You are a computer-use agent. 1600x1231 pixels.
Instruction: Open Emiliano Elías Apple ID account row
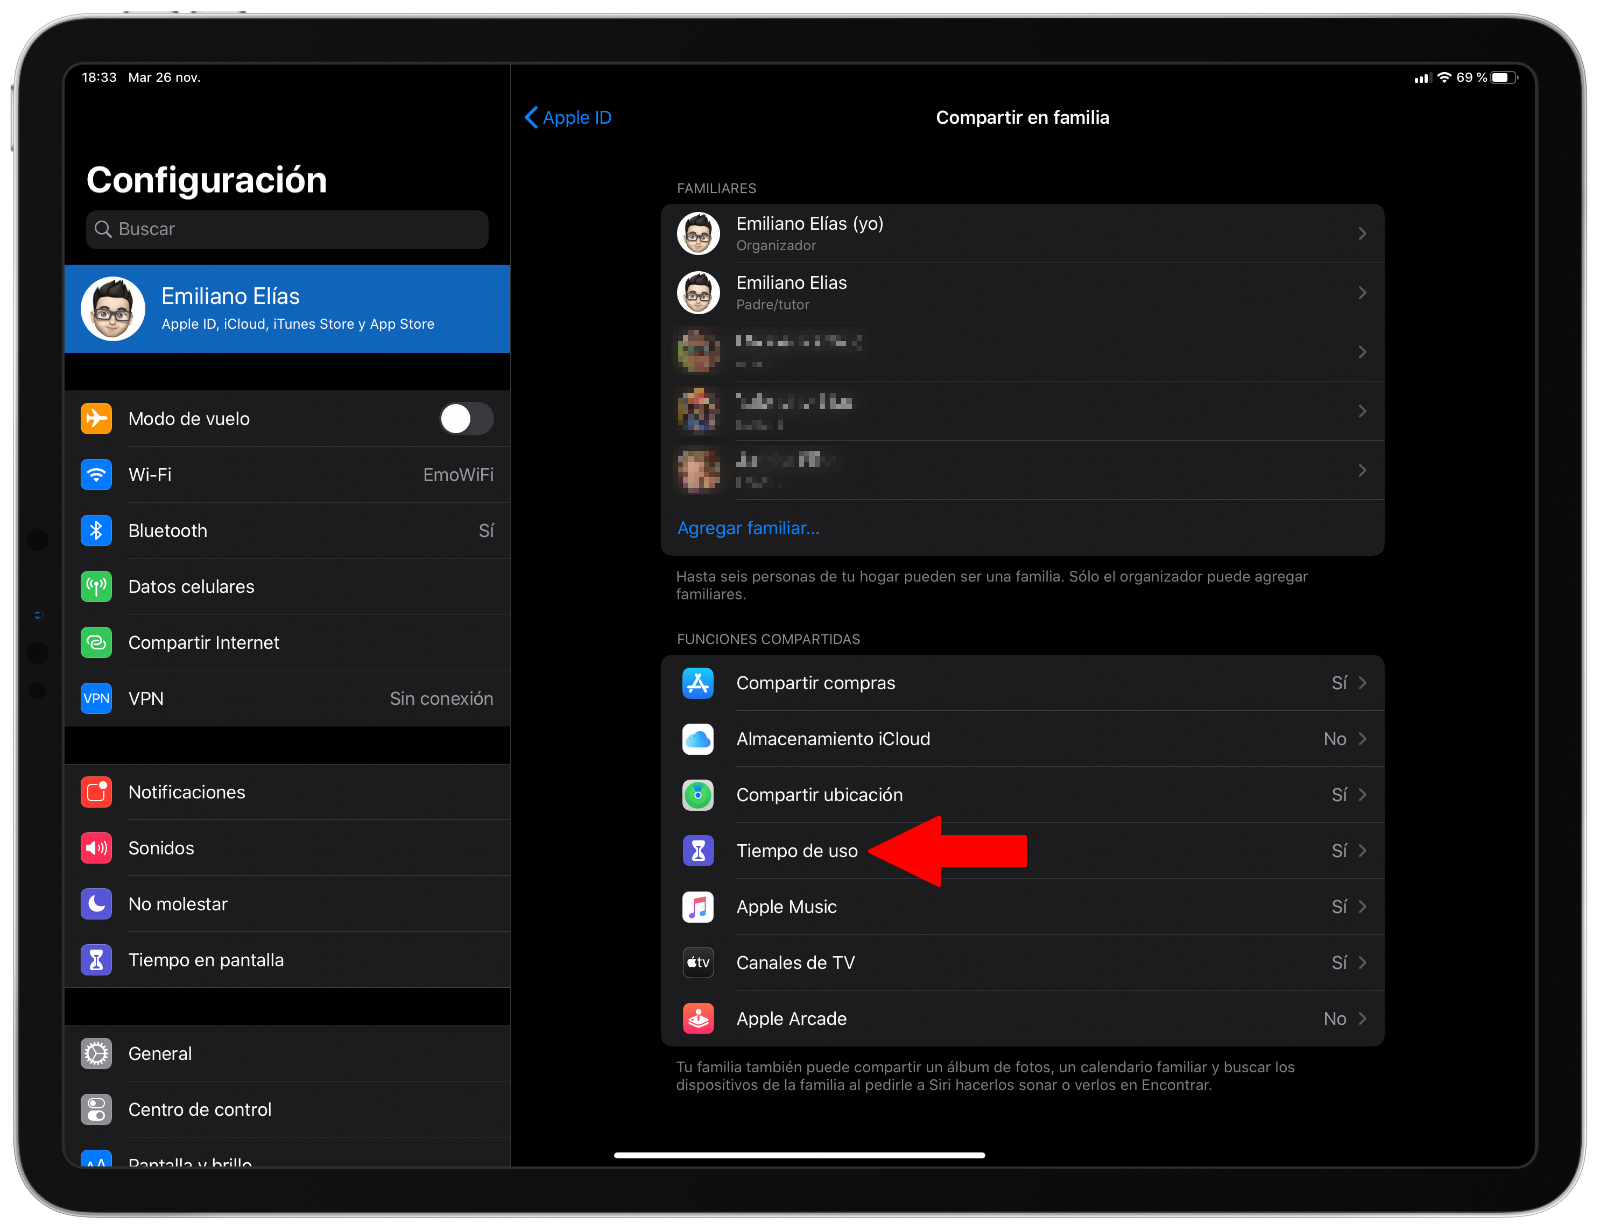pyautogui.click(x=287, y=309)
